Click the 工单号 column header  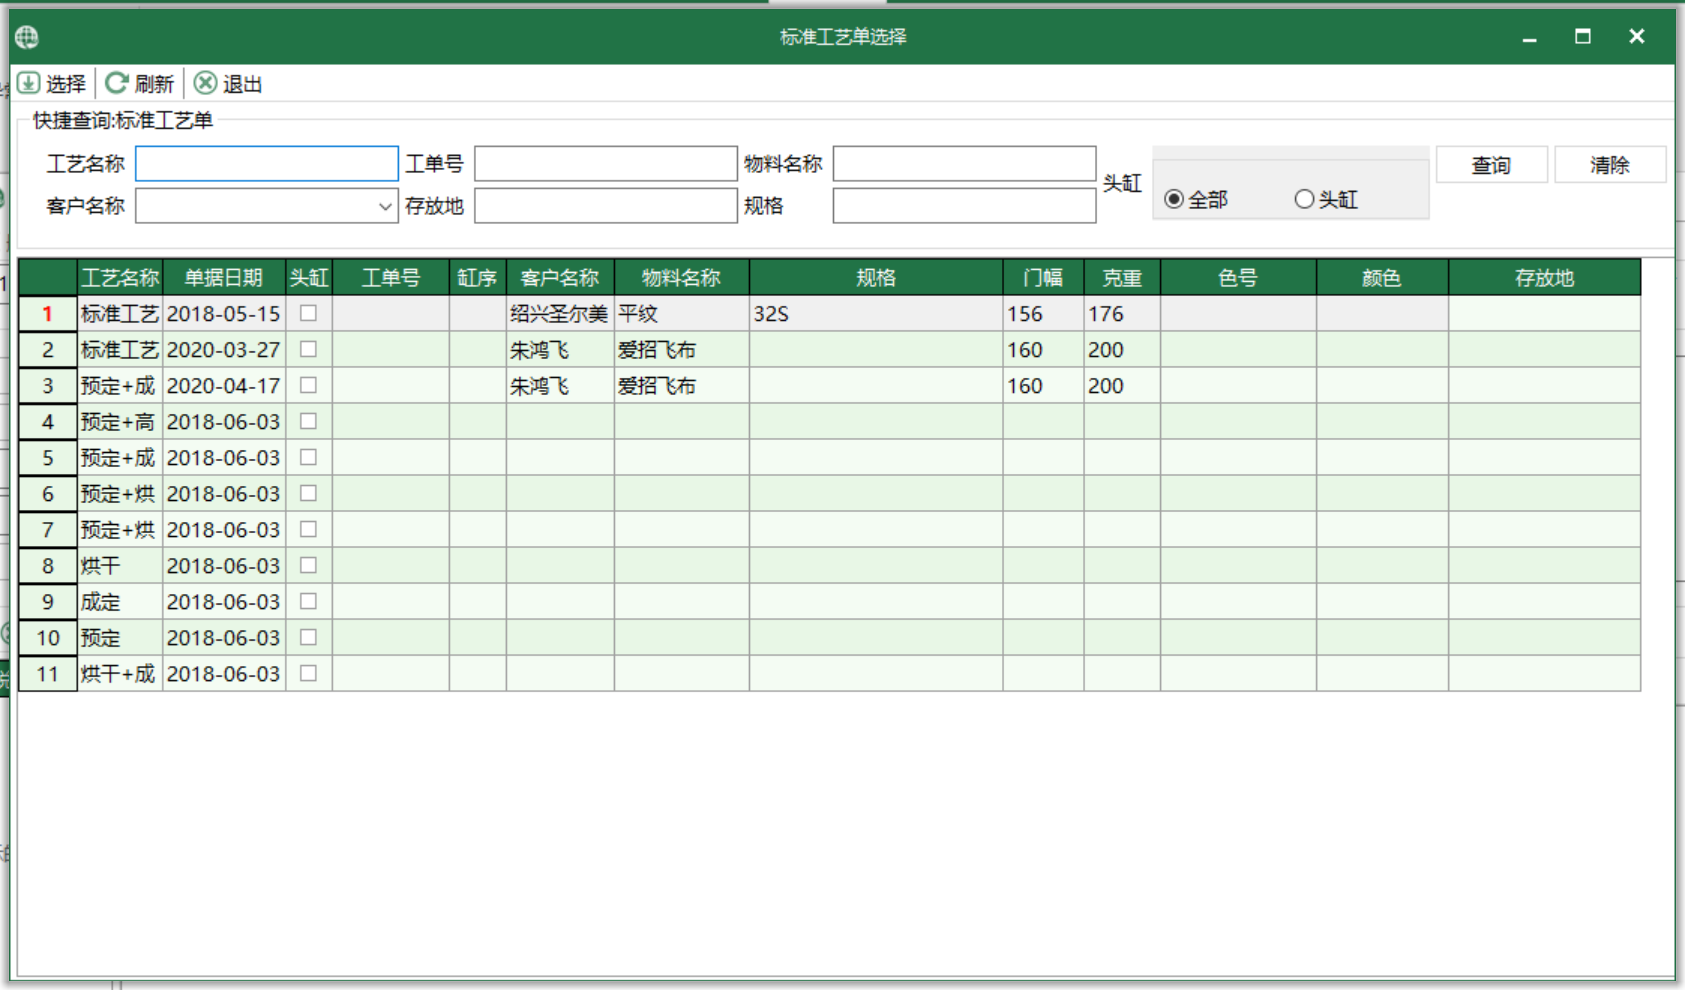[391, 278]
